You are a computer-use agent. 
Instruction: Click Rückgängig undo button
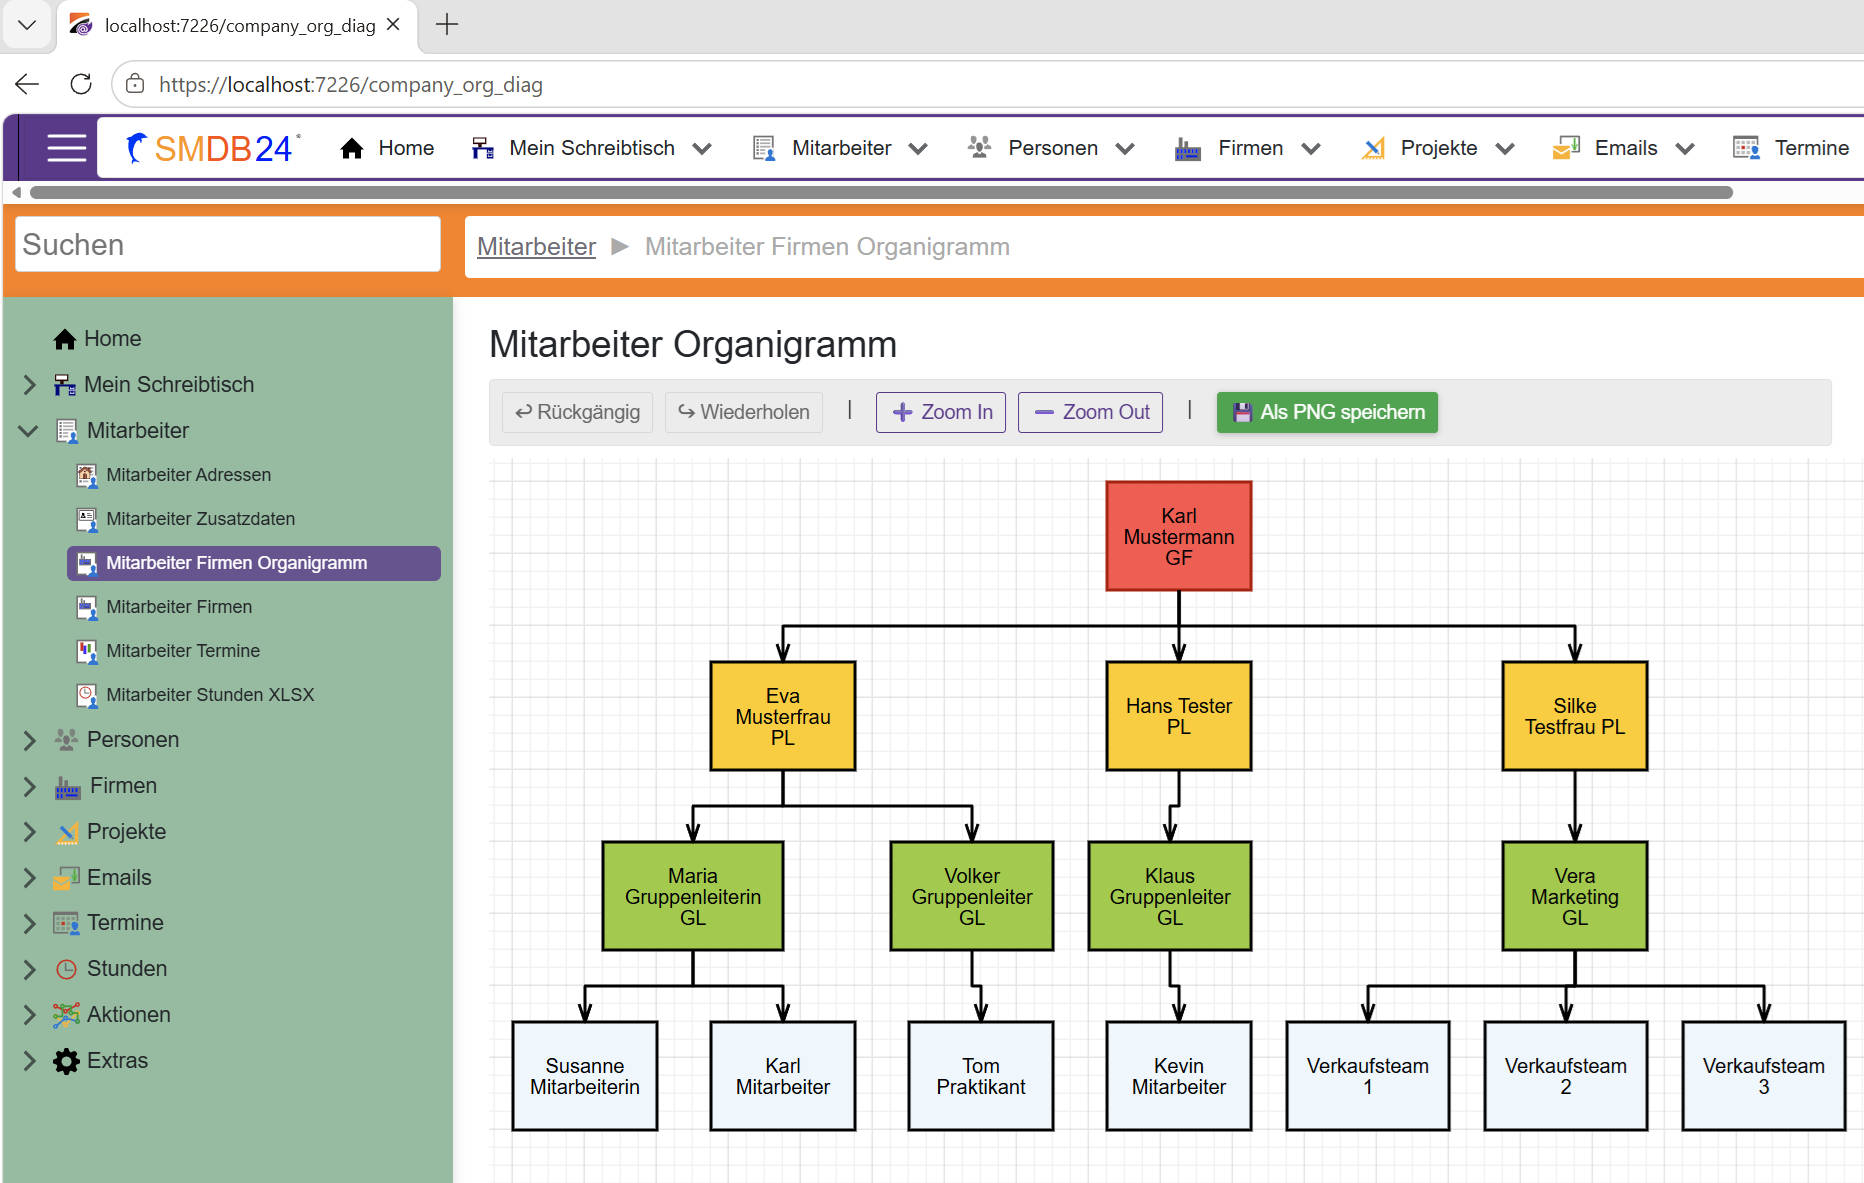tap(577, 412)
